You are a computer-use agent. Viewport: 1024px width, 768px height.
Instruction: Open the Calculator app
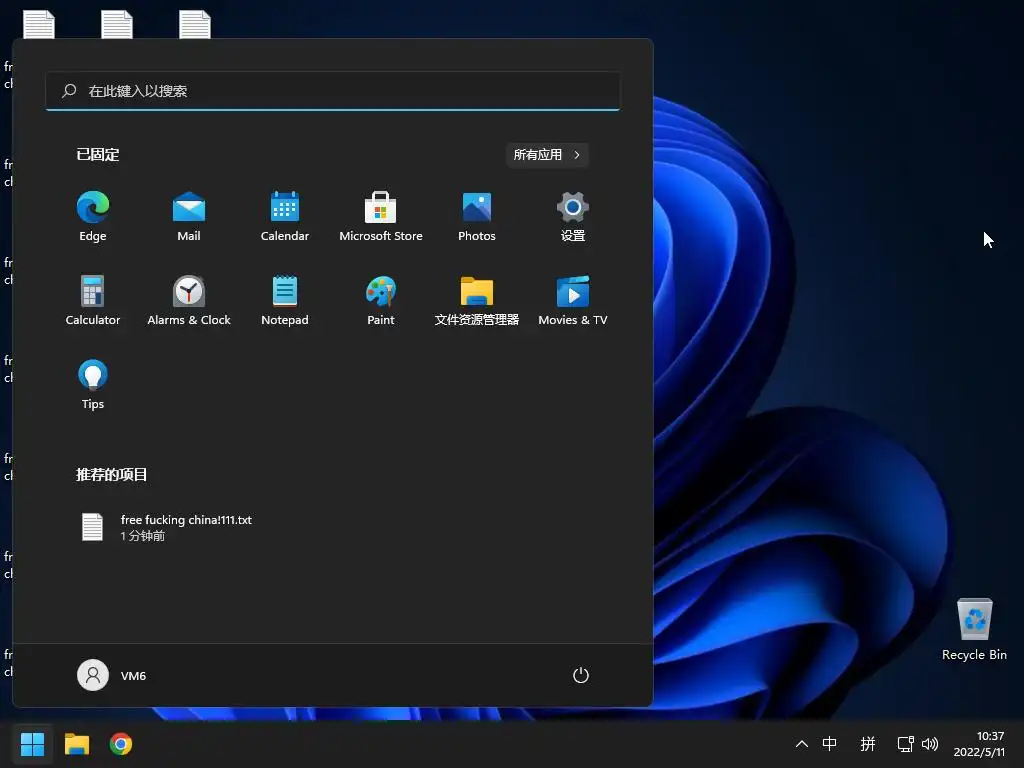(x=93, y=300)
